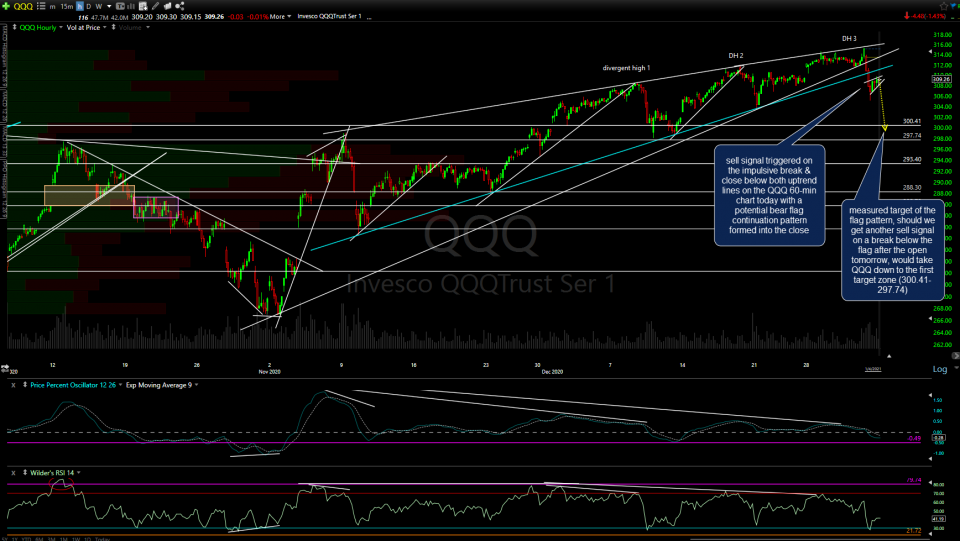The height and width of the screenshot is (541, 960).
Task: Click the star favorite icon
Action: point(944,6)
